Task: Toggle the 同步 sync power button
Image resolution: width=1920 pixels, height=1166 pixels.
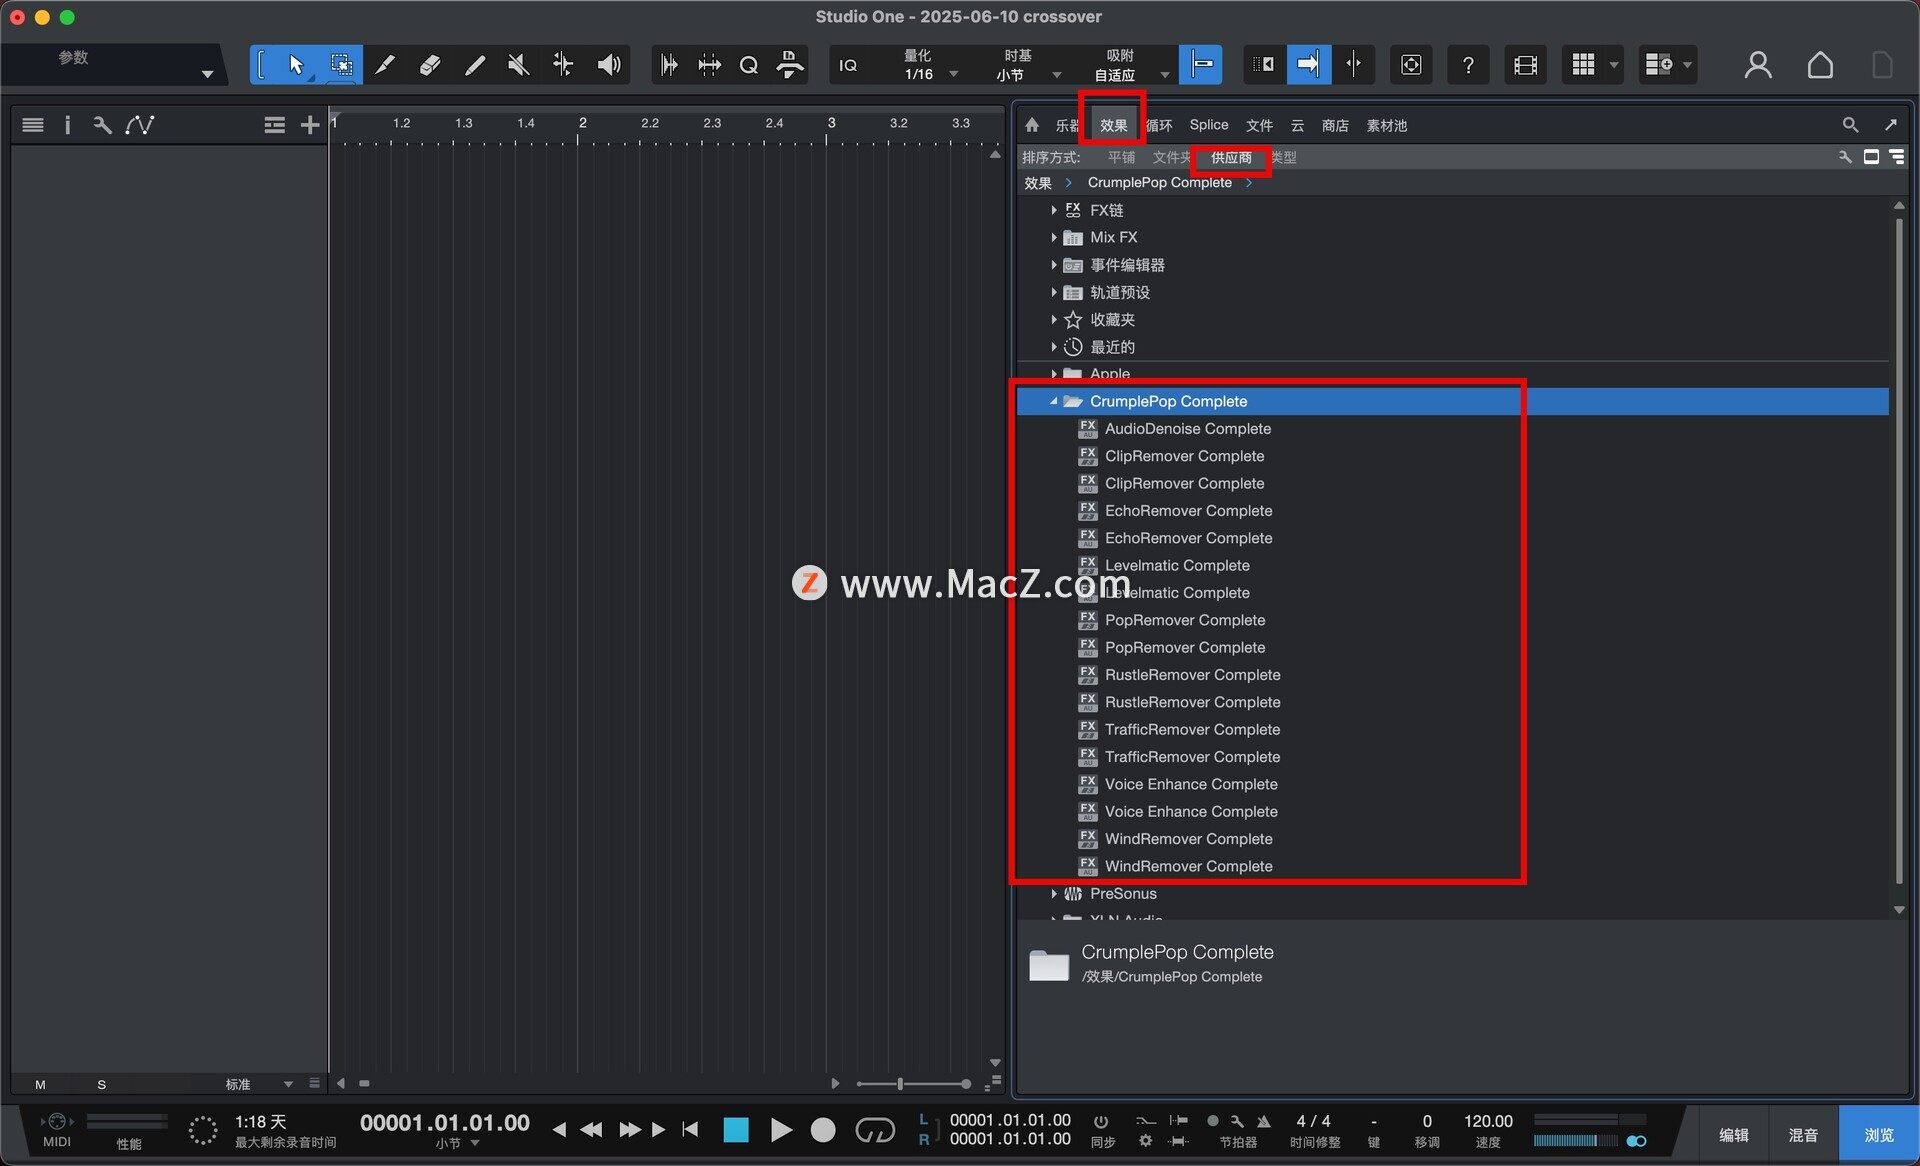Action: [1101, 1121]
